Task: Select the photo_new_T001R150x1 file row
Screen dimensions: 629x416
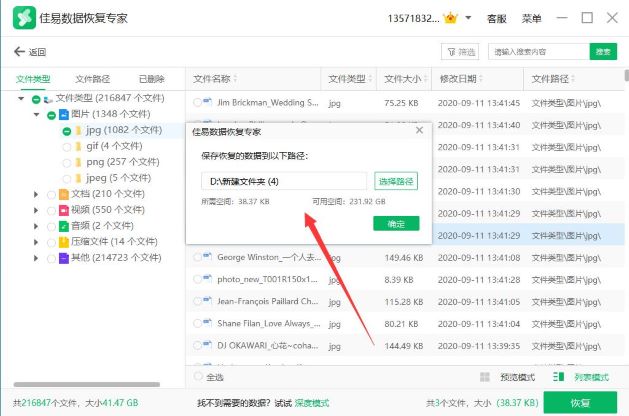Action: 406,280
